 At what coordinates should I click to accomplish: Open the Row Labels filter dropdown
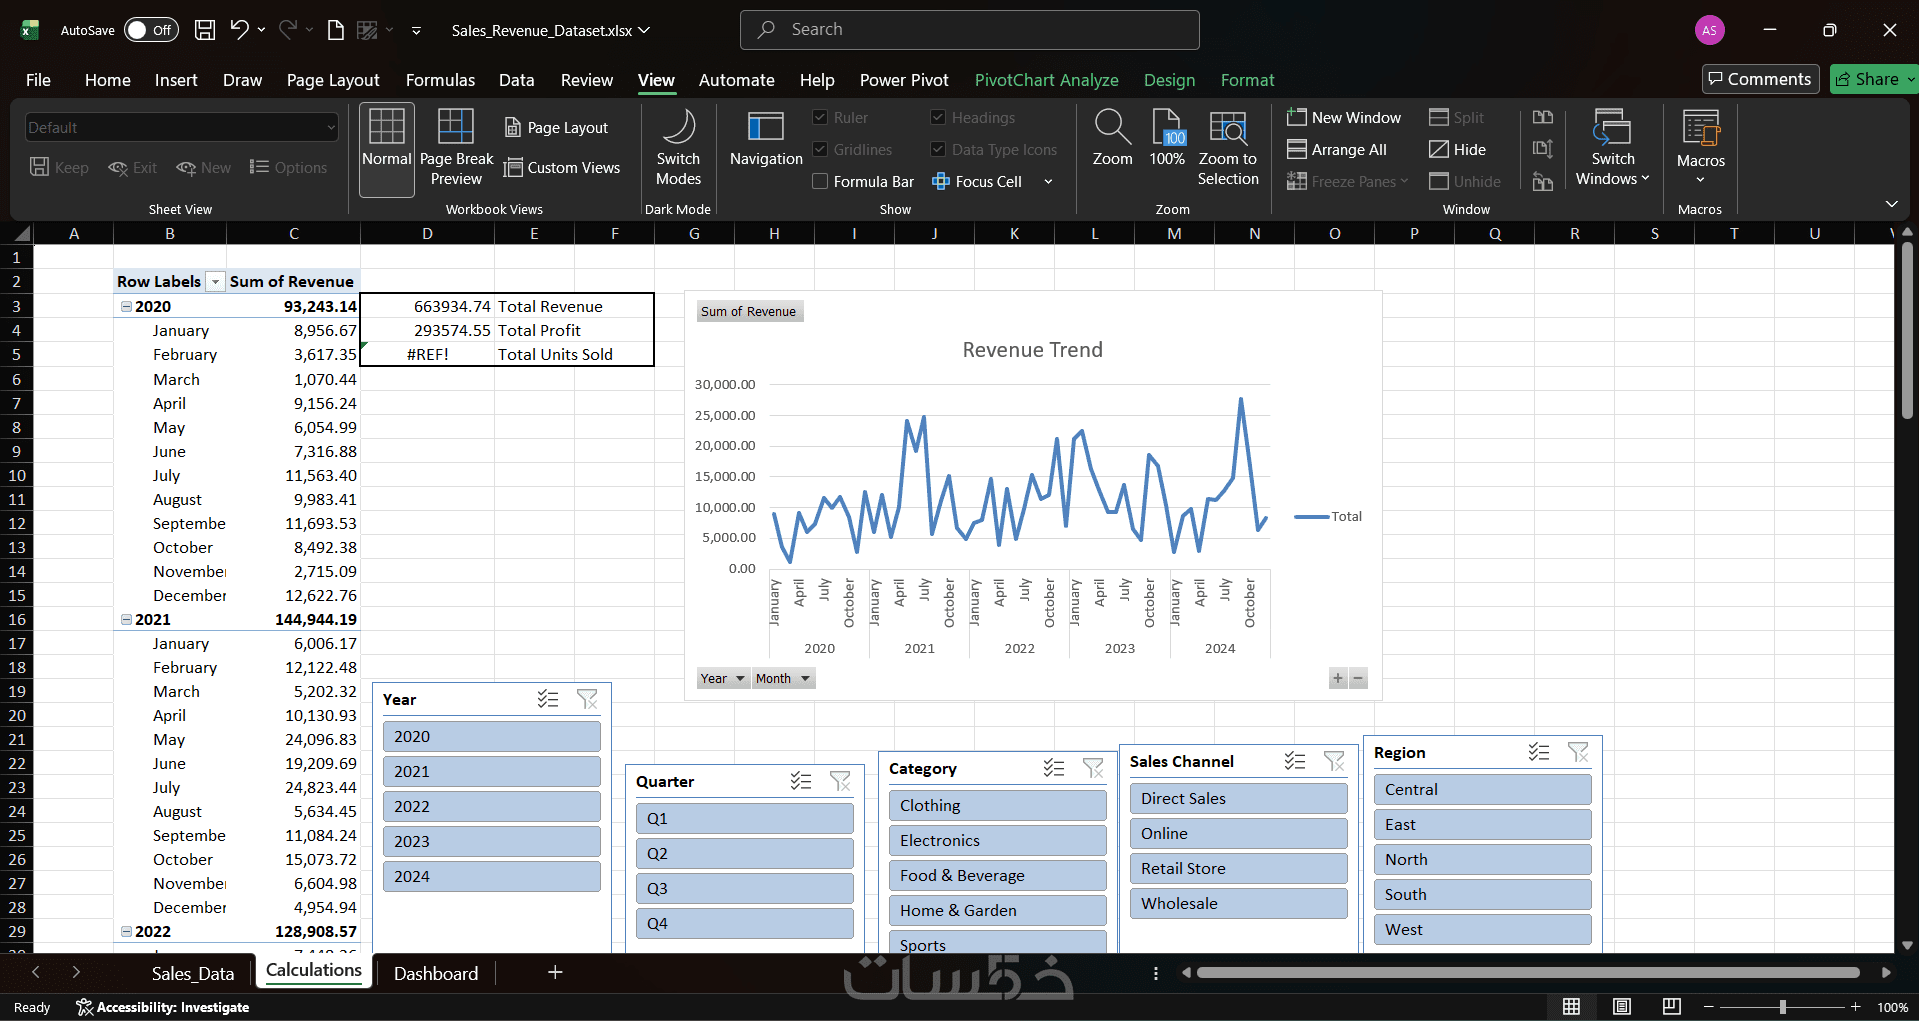coord(215,282)
